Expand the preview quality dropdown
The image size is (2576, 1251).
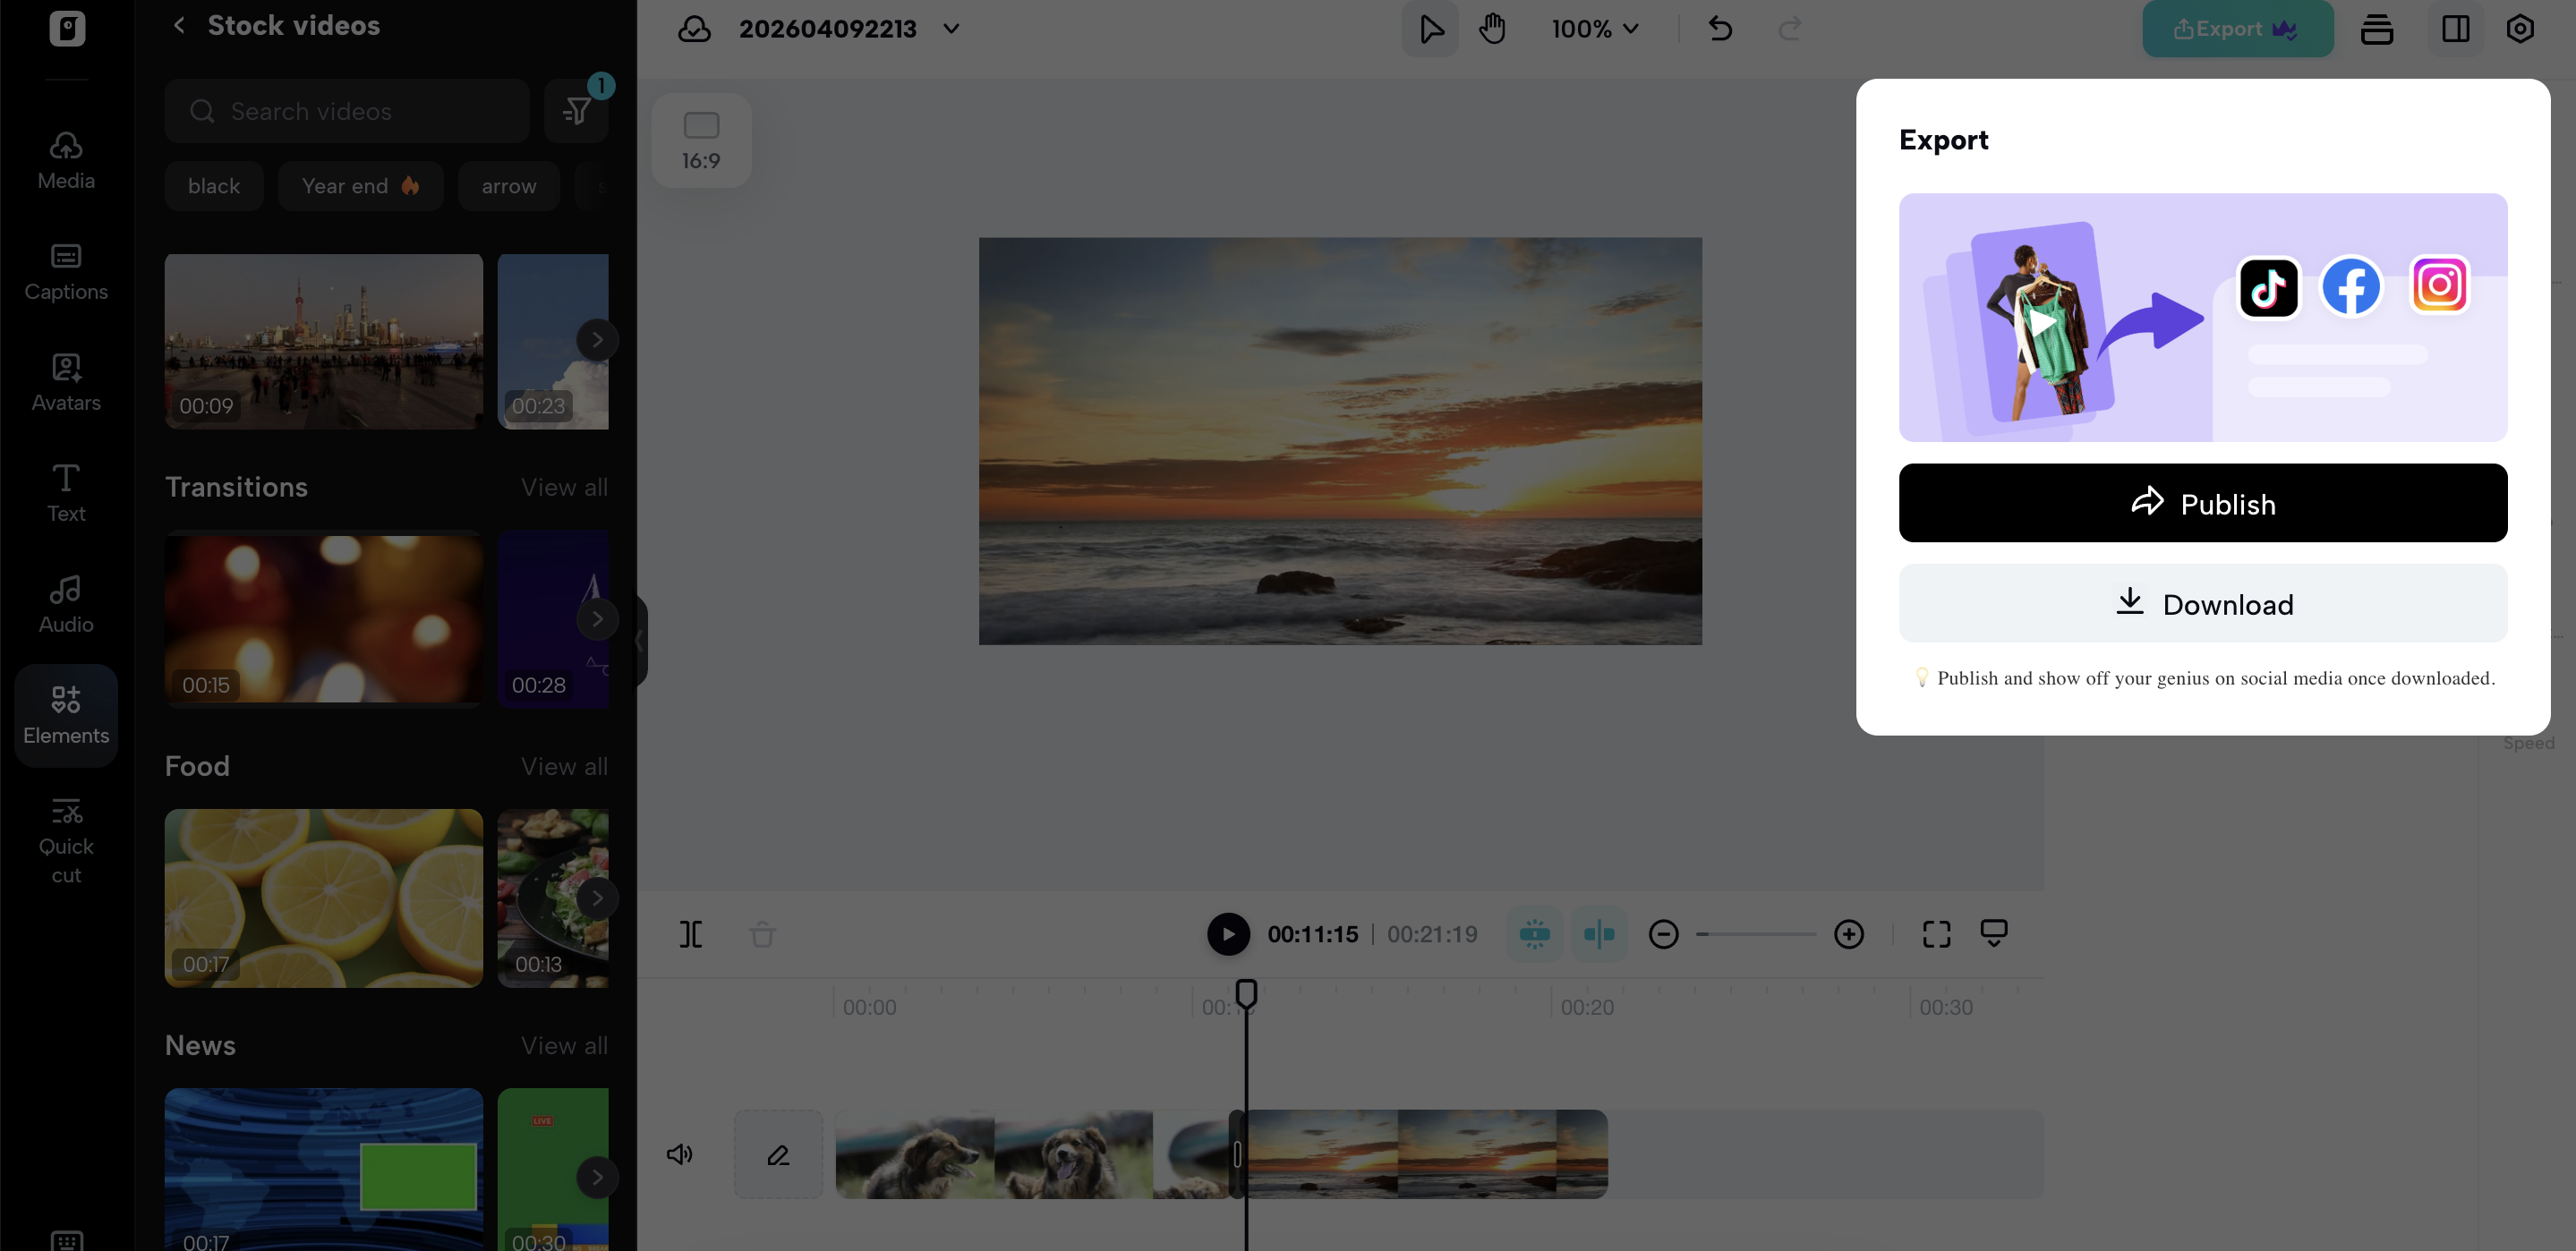tap(1994, 934)
